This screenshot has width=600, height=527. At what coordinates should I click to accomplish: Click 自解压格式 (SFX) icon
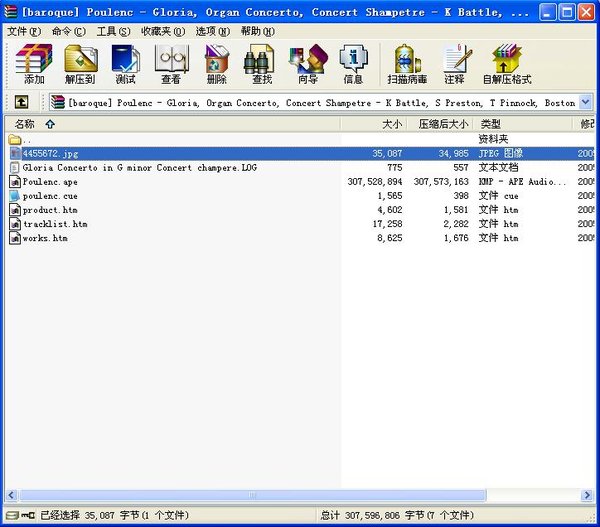[507, 64]
